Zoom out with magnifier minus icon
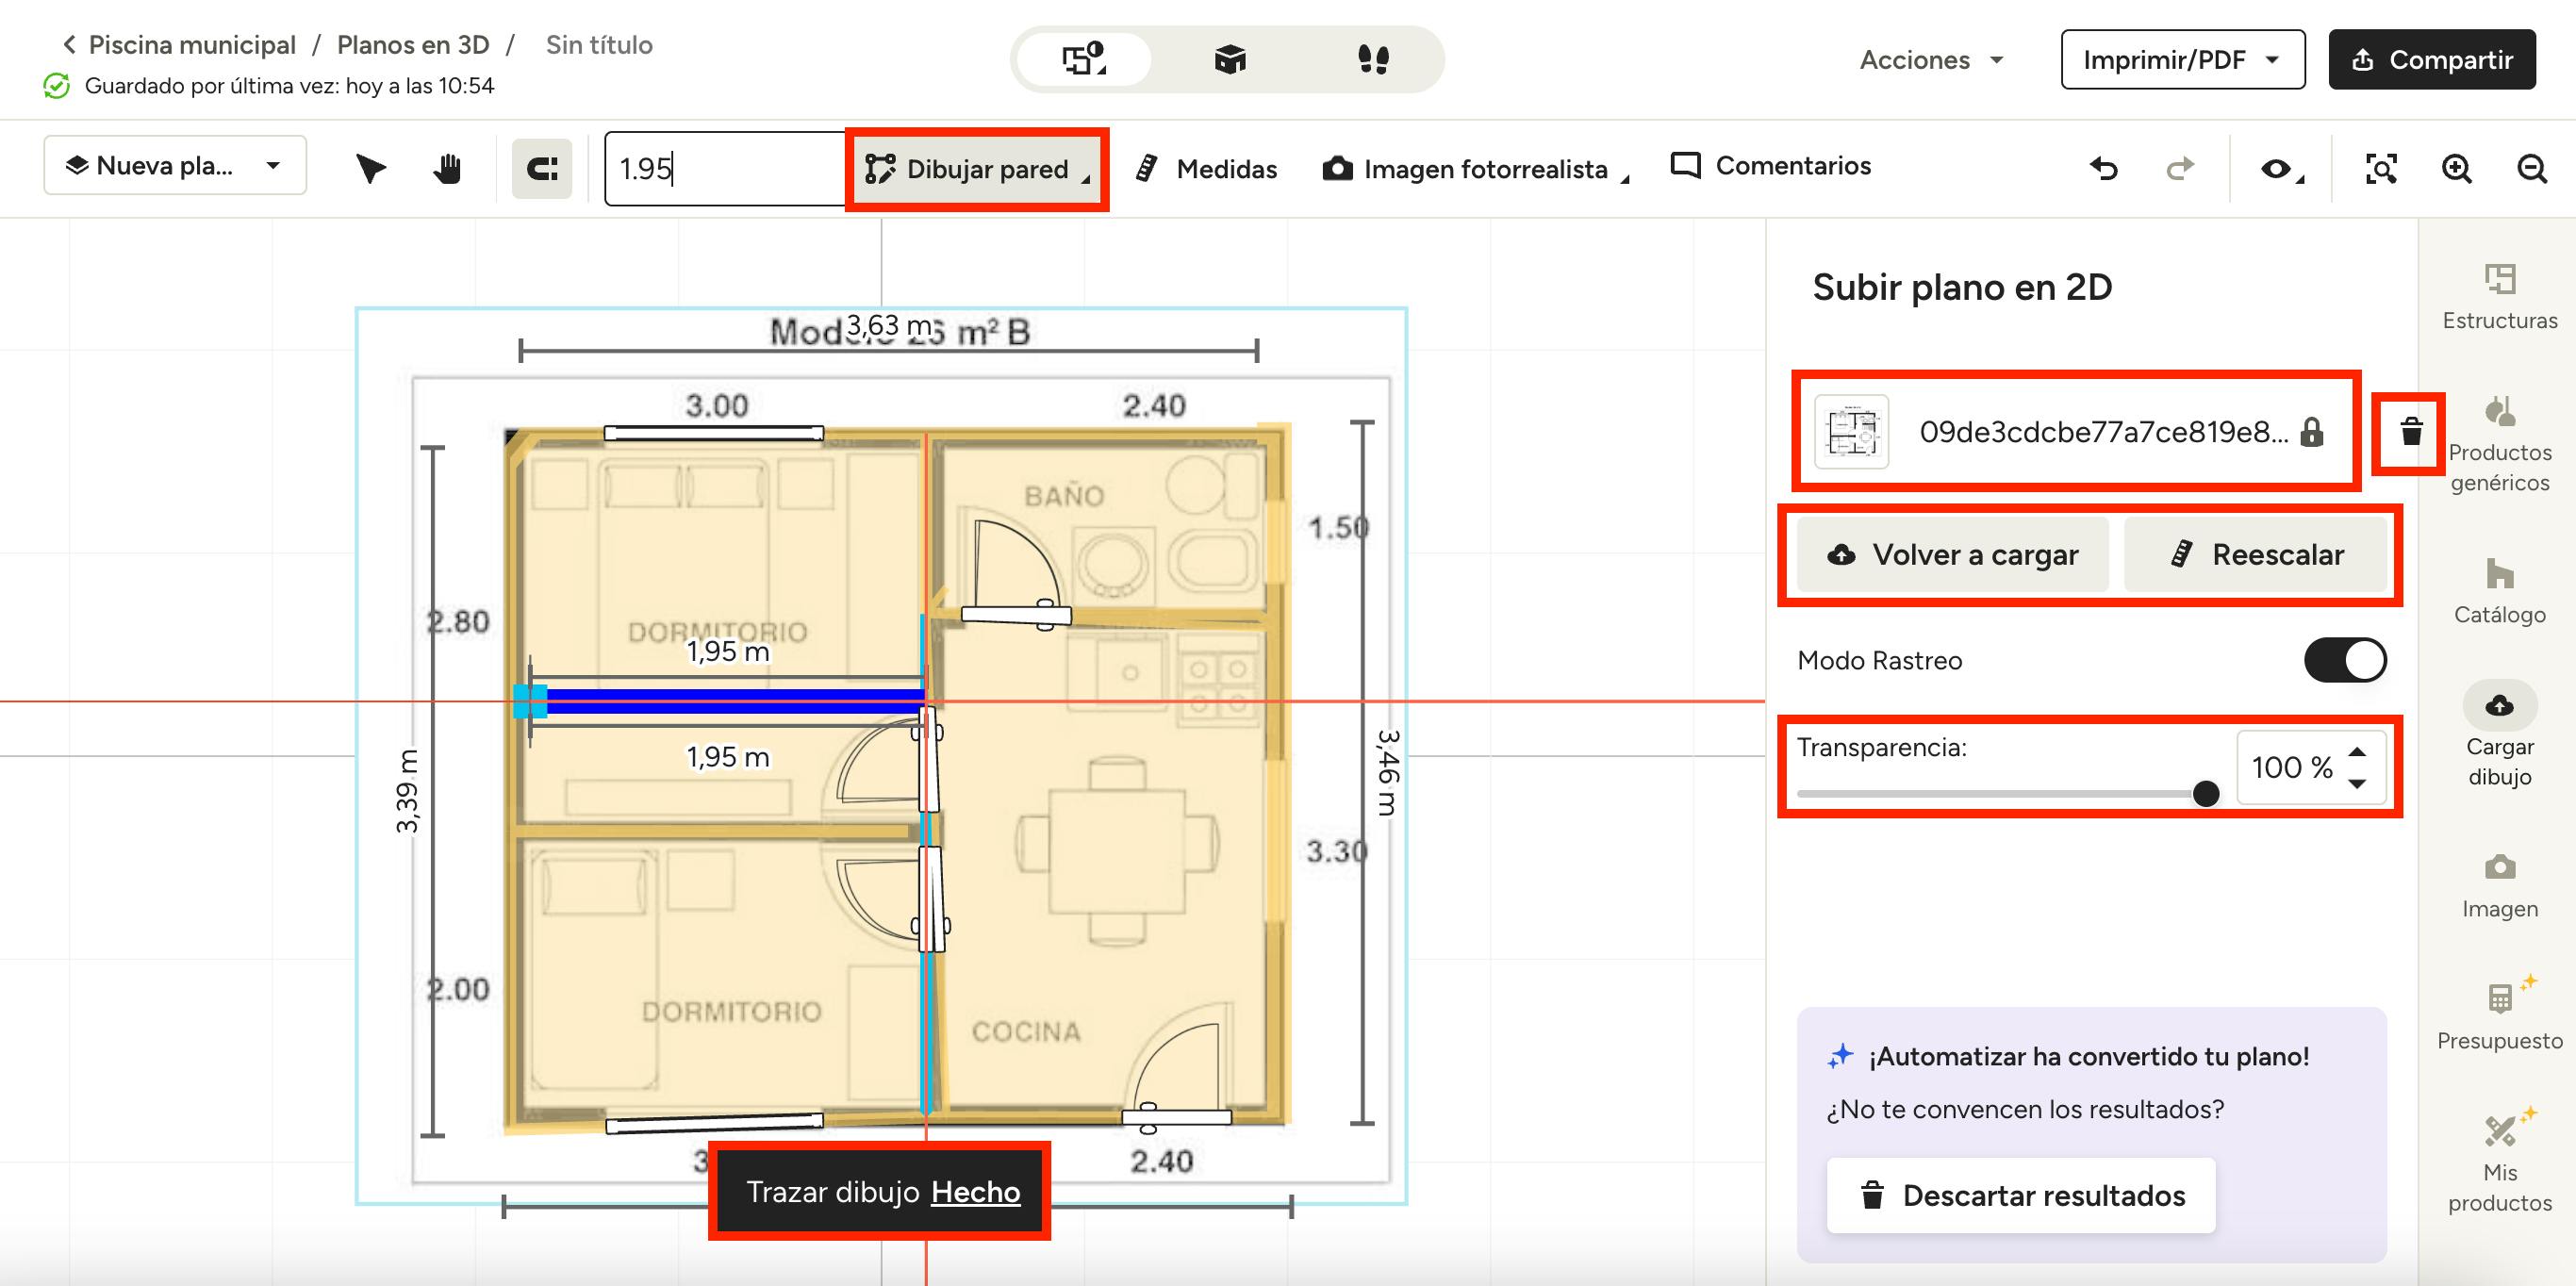Viewport: 2576px width, 1286px height. (x=2532, y=168)
